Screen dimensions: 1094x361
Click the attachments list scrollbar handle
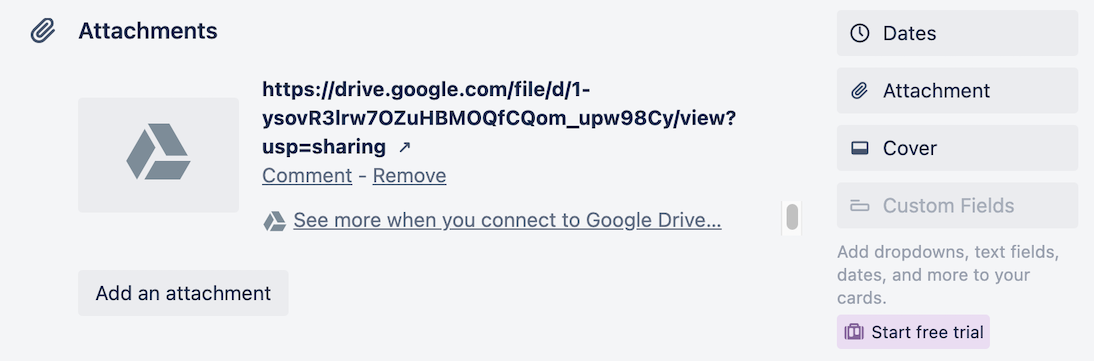click(792, 217)
